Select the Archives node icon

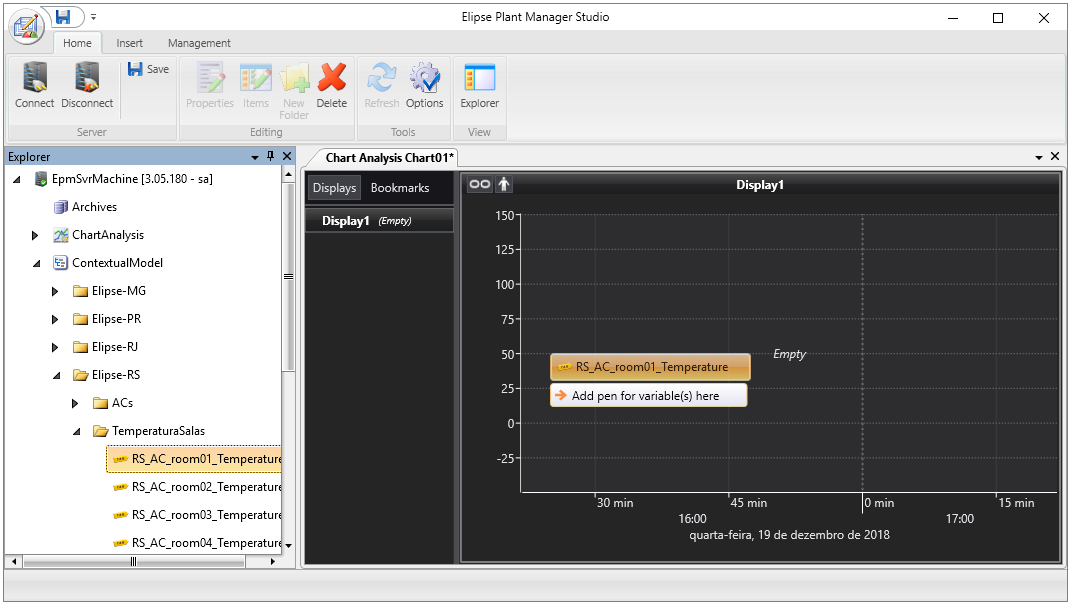tap(61, 207)
